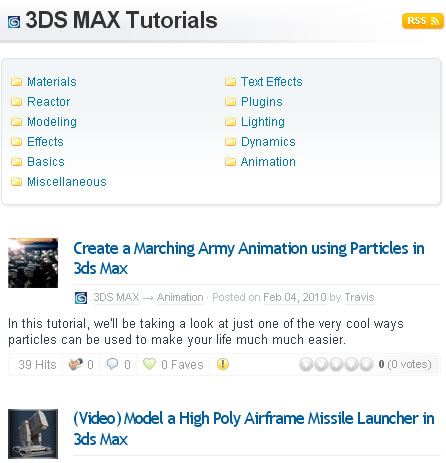This screenshot has width=446, height=463.
Task: Open the Materials category
Action: click(x=52, y=82)
